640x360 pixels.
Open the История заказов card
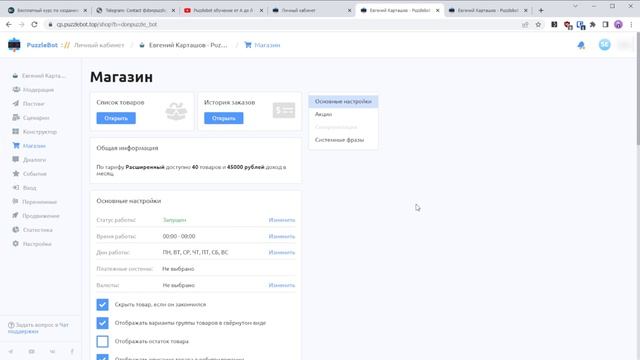click(224, 118)
